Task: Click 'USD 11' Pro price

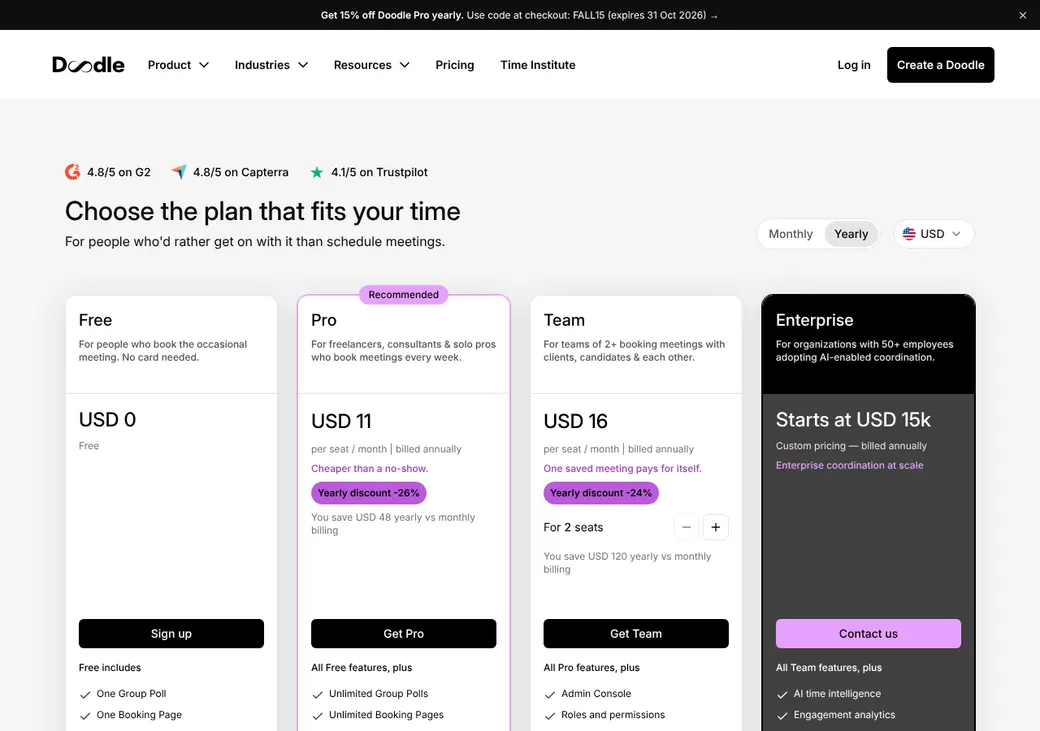Action: [x=341, y=421]
